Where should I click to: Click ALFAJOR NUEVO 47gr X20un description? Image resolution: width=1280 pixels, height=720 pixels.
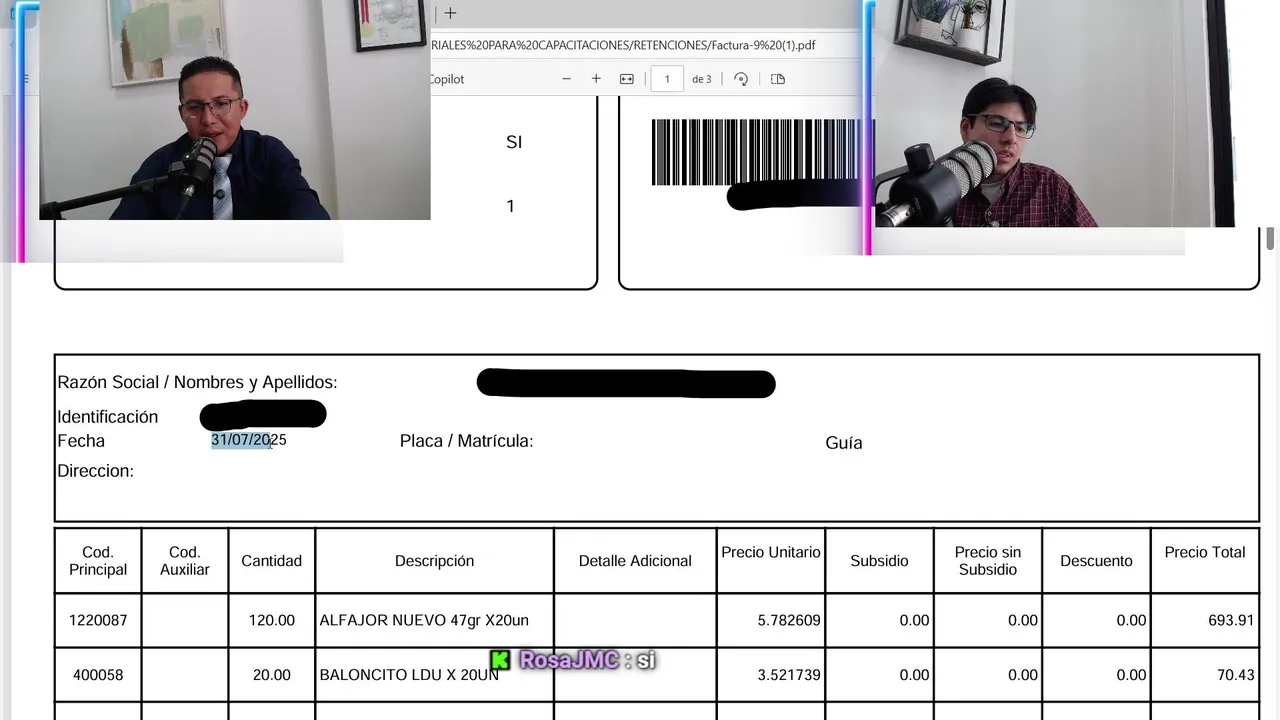click(424, 620)
